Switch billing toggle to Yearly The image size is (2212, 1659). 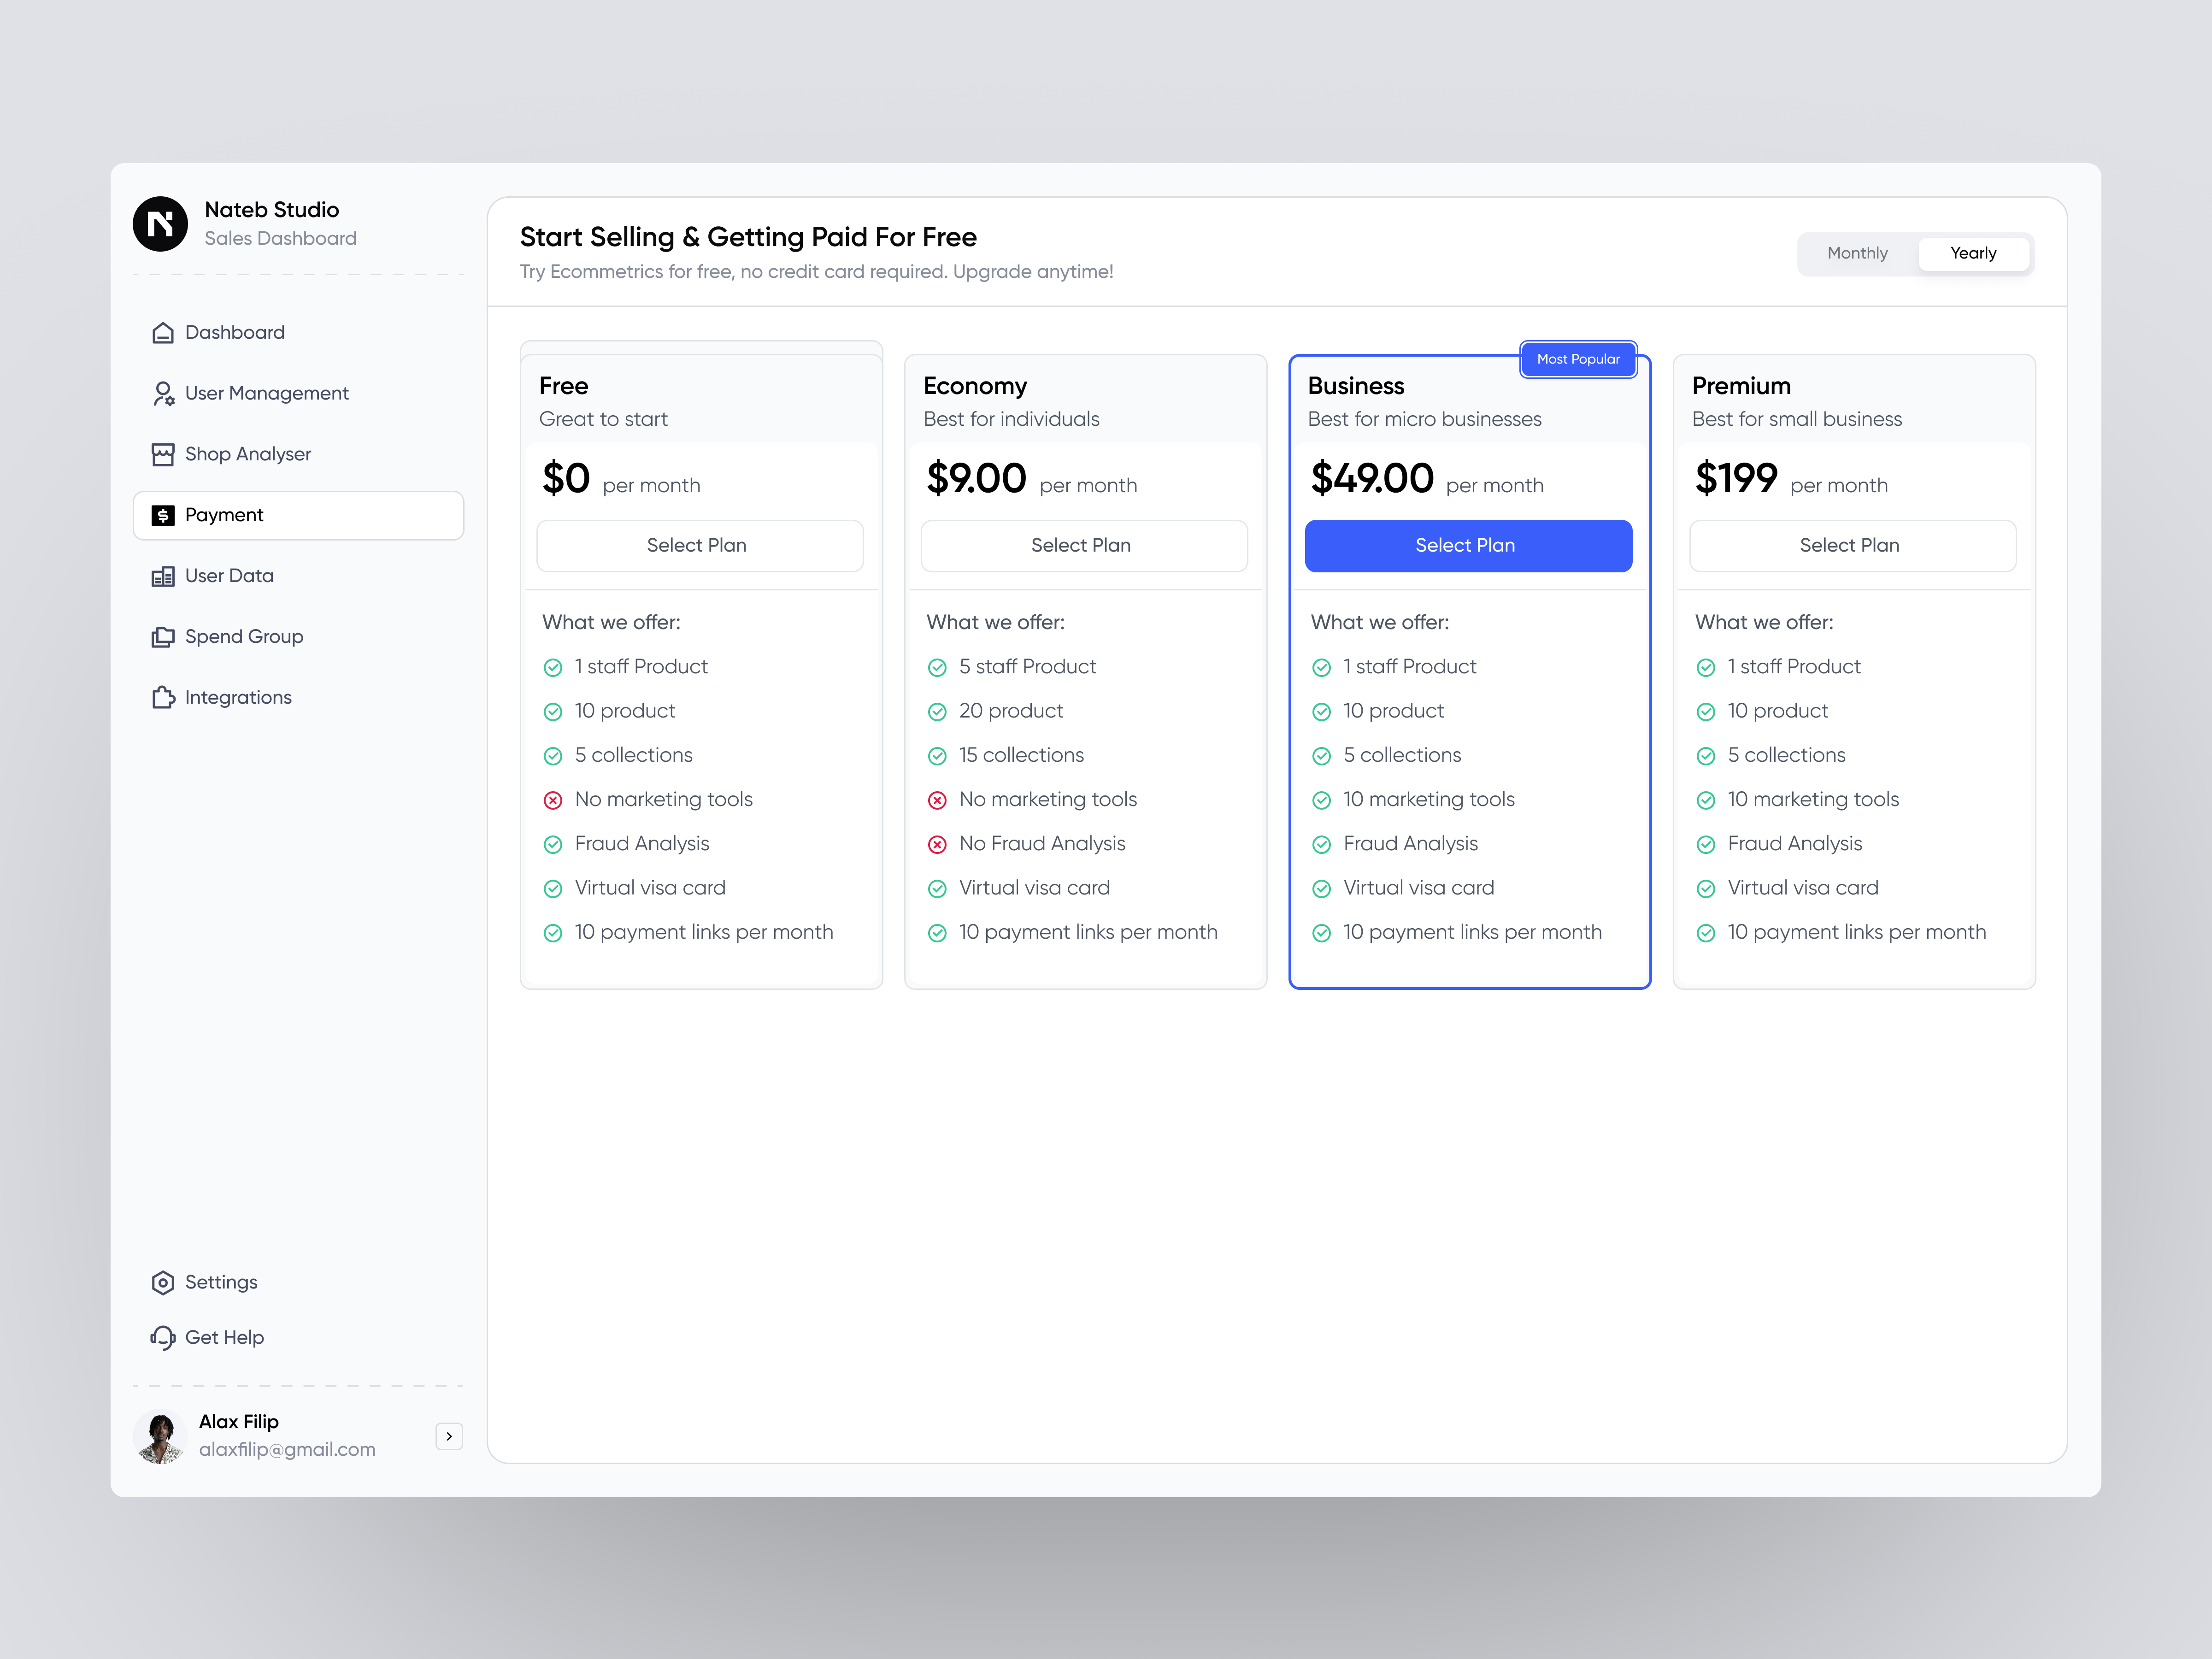(x=1972, y=253)
